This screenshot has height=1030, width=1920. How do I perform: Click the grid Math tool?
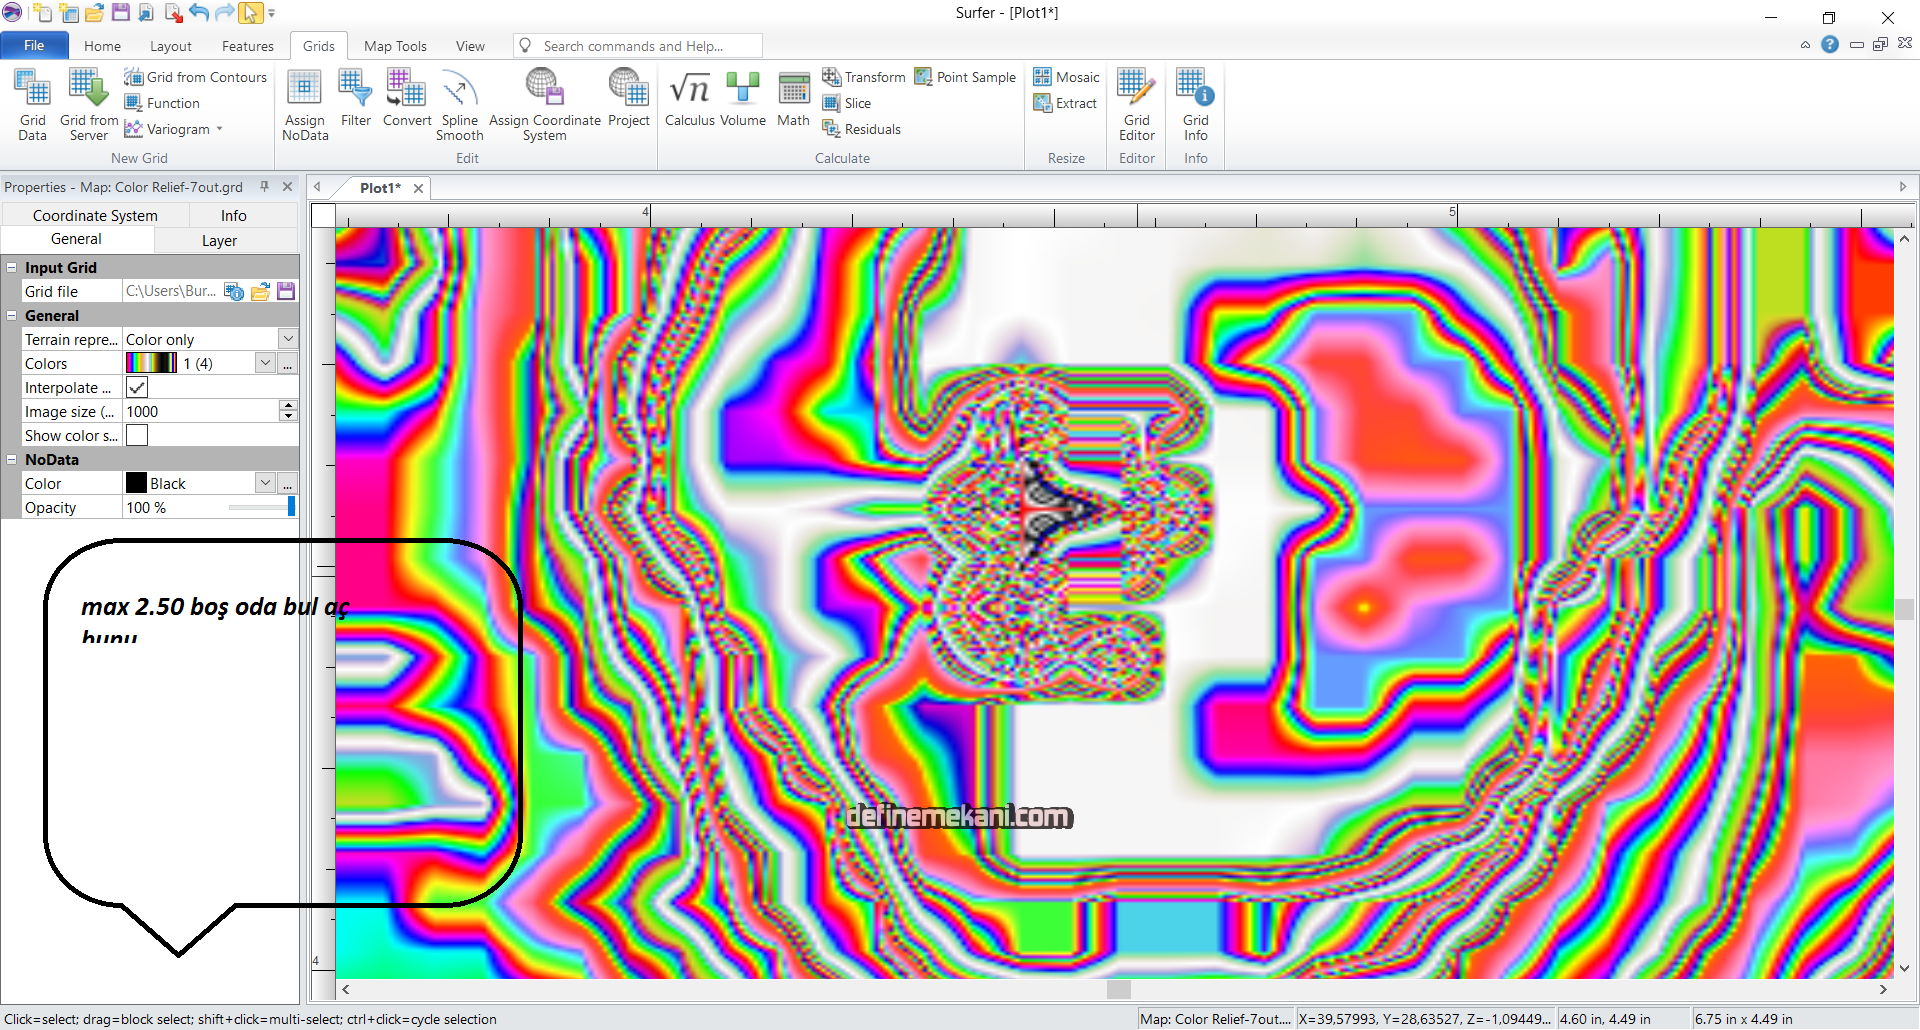click(x=793, y=100)
